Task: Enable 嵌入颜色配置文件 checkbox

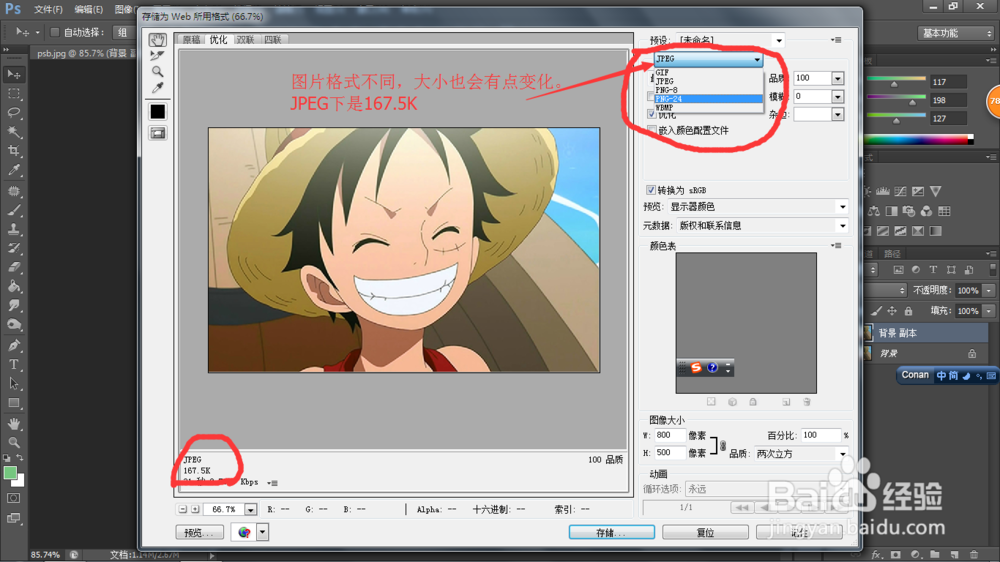Action: (x=651, y=130)
